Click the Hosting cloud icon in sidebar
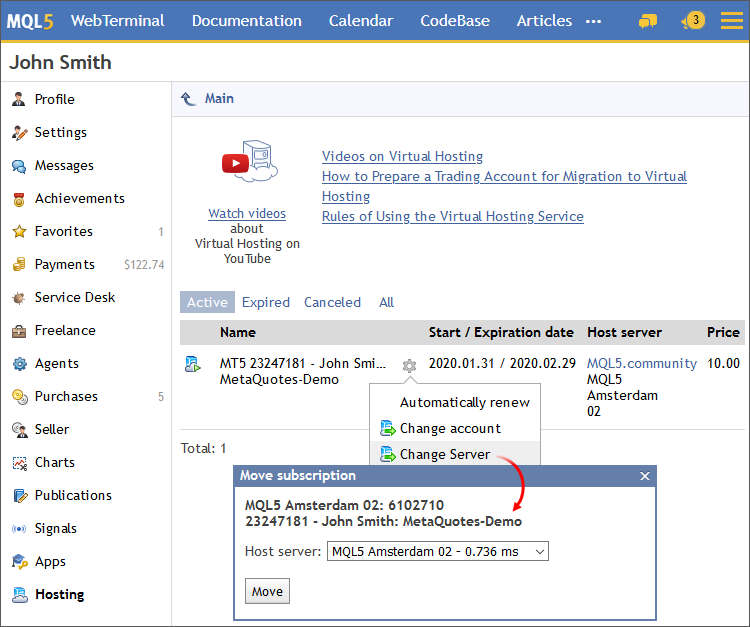The width and height of the screenshot is (750, 627). point(20,594)
